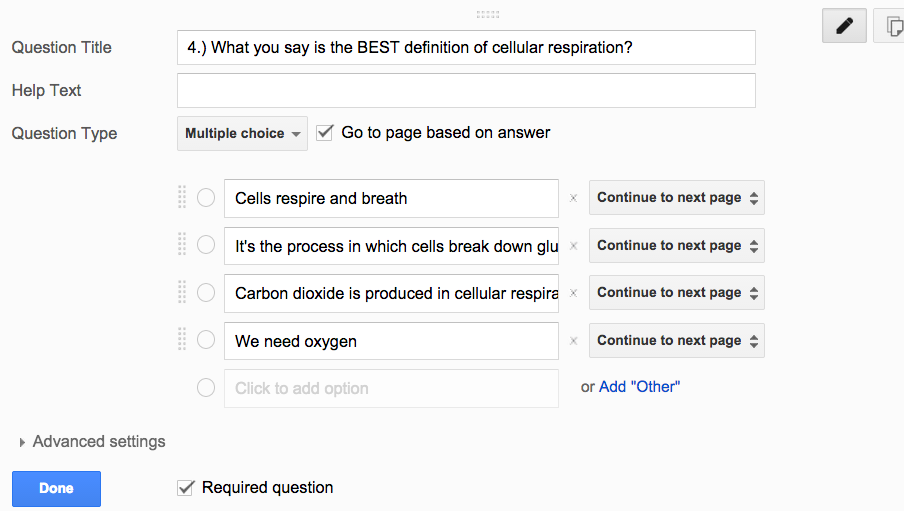
Task: Grab drag handle beside 'Cells respire and breath'
Action: (x=182, y=198)
